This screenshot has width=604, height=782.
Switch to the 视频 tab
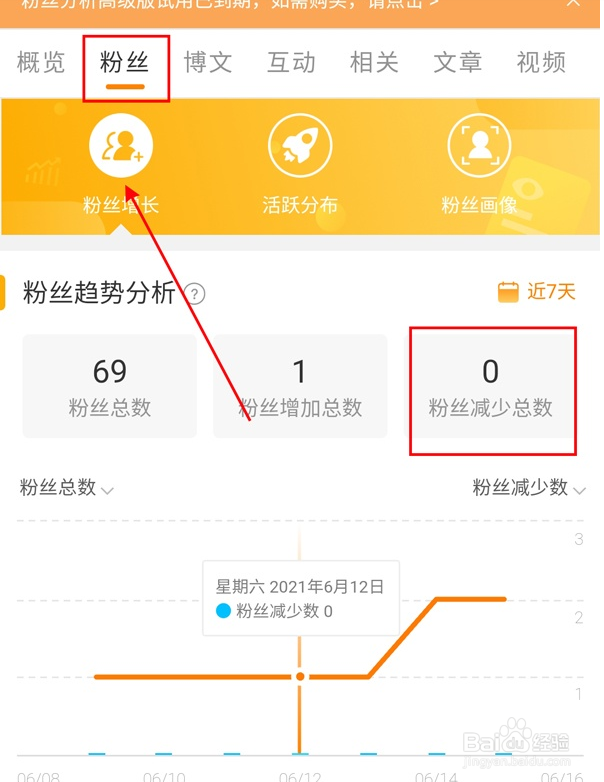point(541,63)
